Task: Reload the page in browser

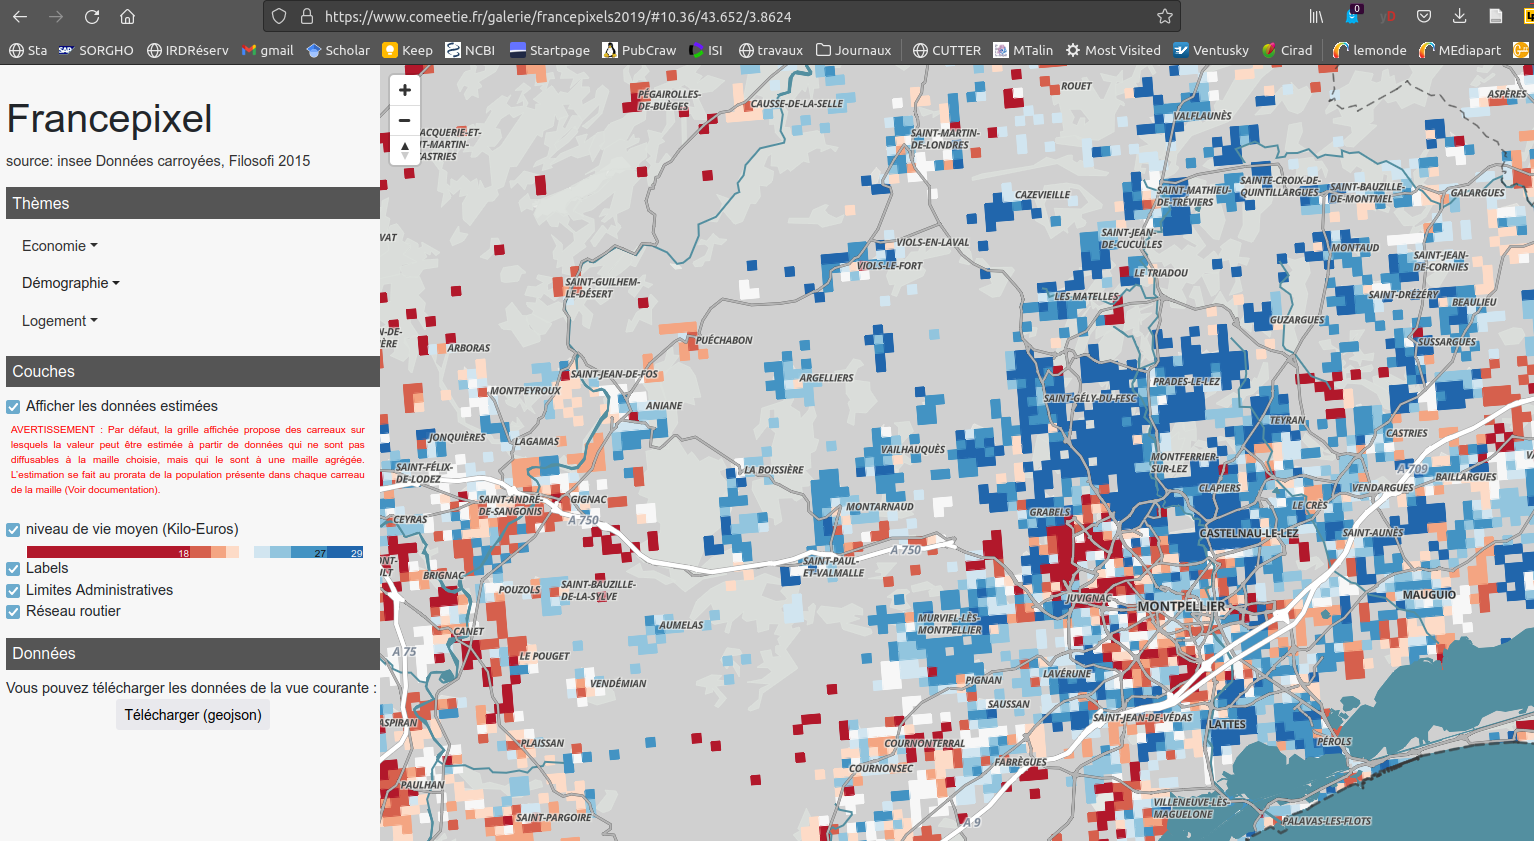Action: point(92,17)
